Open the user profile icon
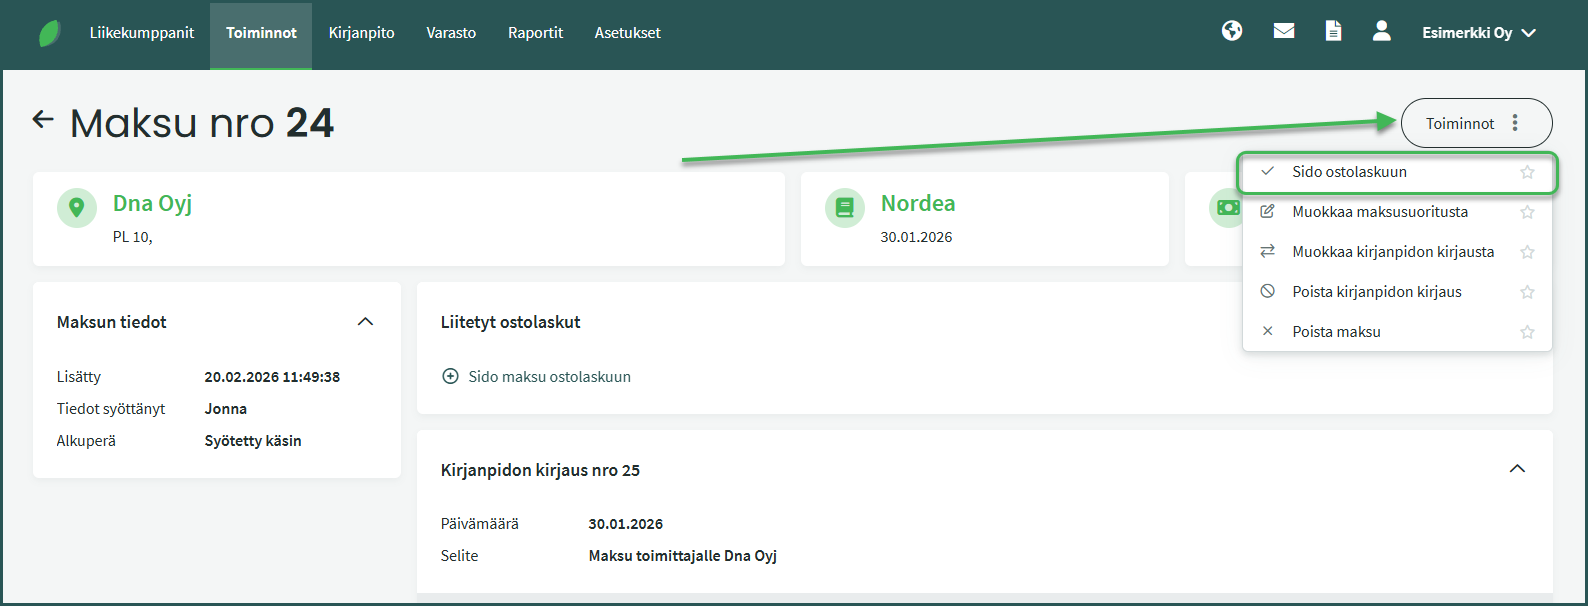This screenshot has height=606, width=1588. point(1381,32)
